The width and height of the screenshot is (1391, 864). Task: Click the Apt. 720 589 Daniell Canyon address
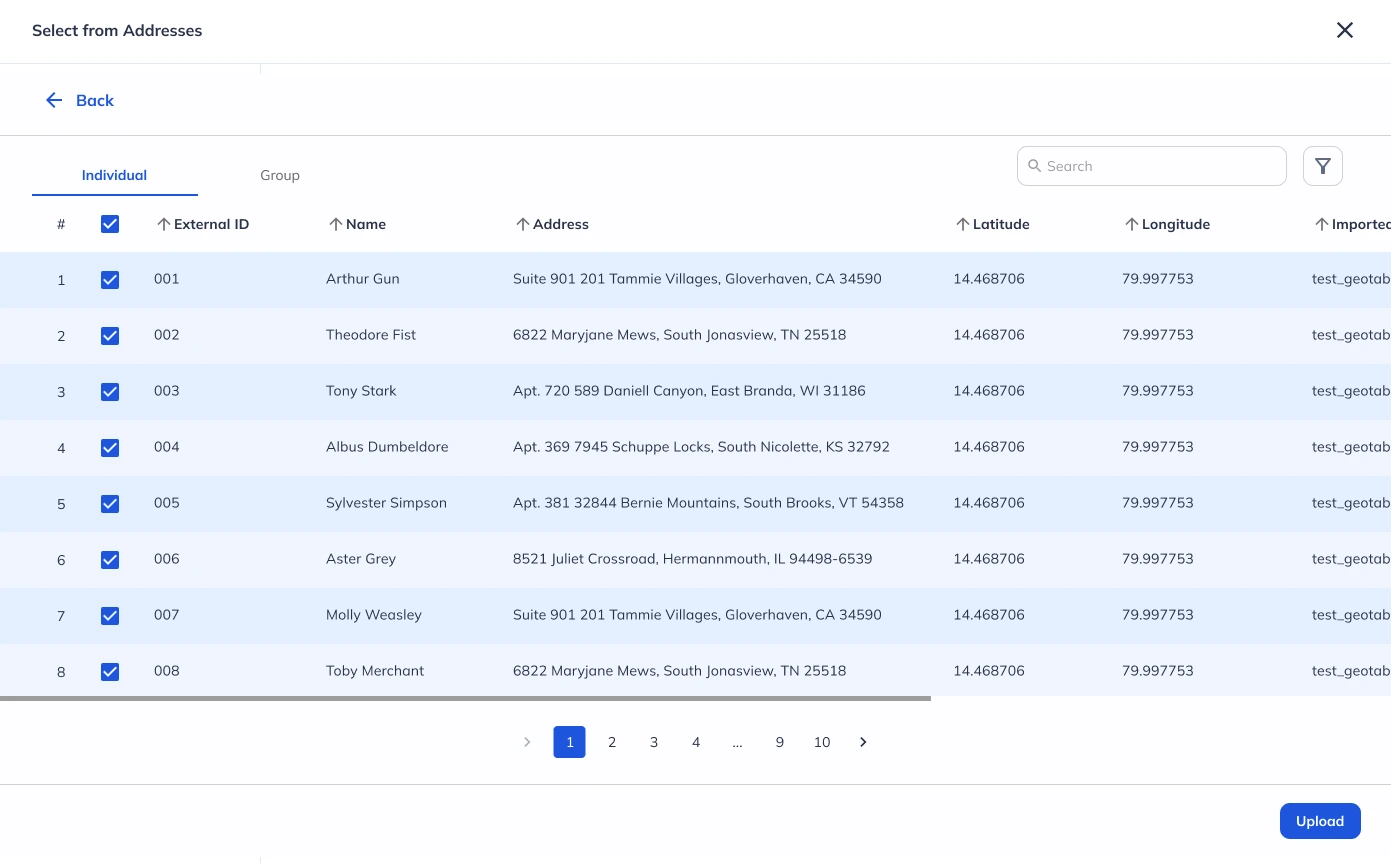[689, 391]
